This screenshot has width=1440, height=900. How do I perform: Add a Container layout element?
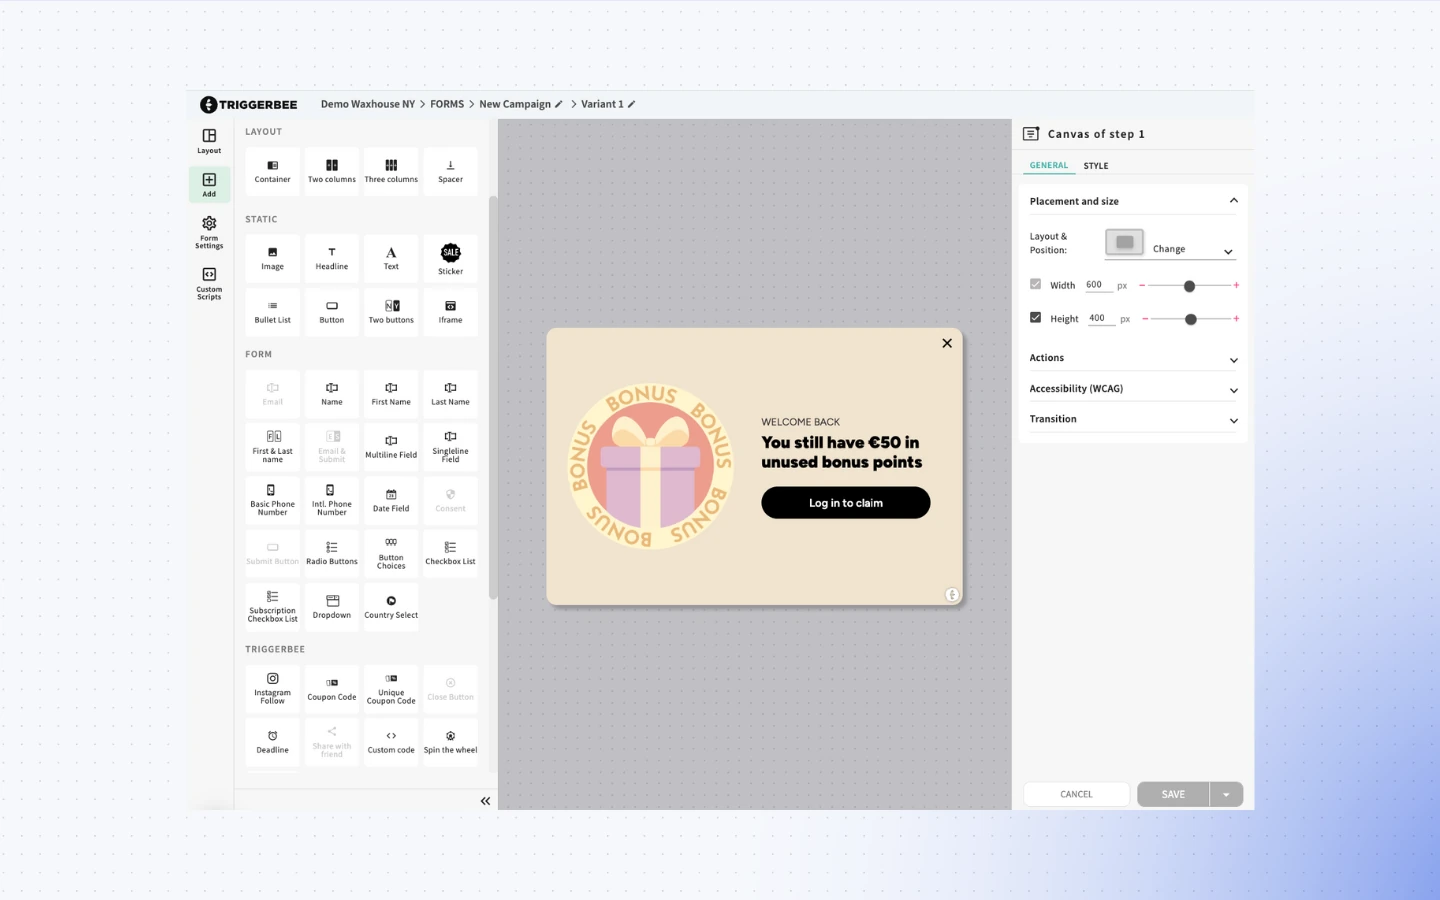(x=272, y=171)
